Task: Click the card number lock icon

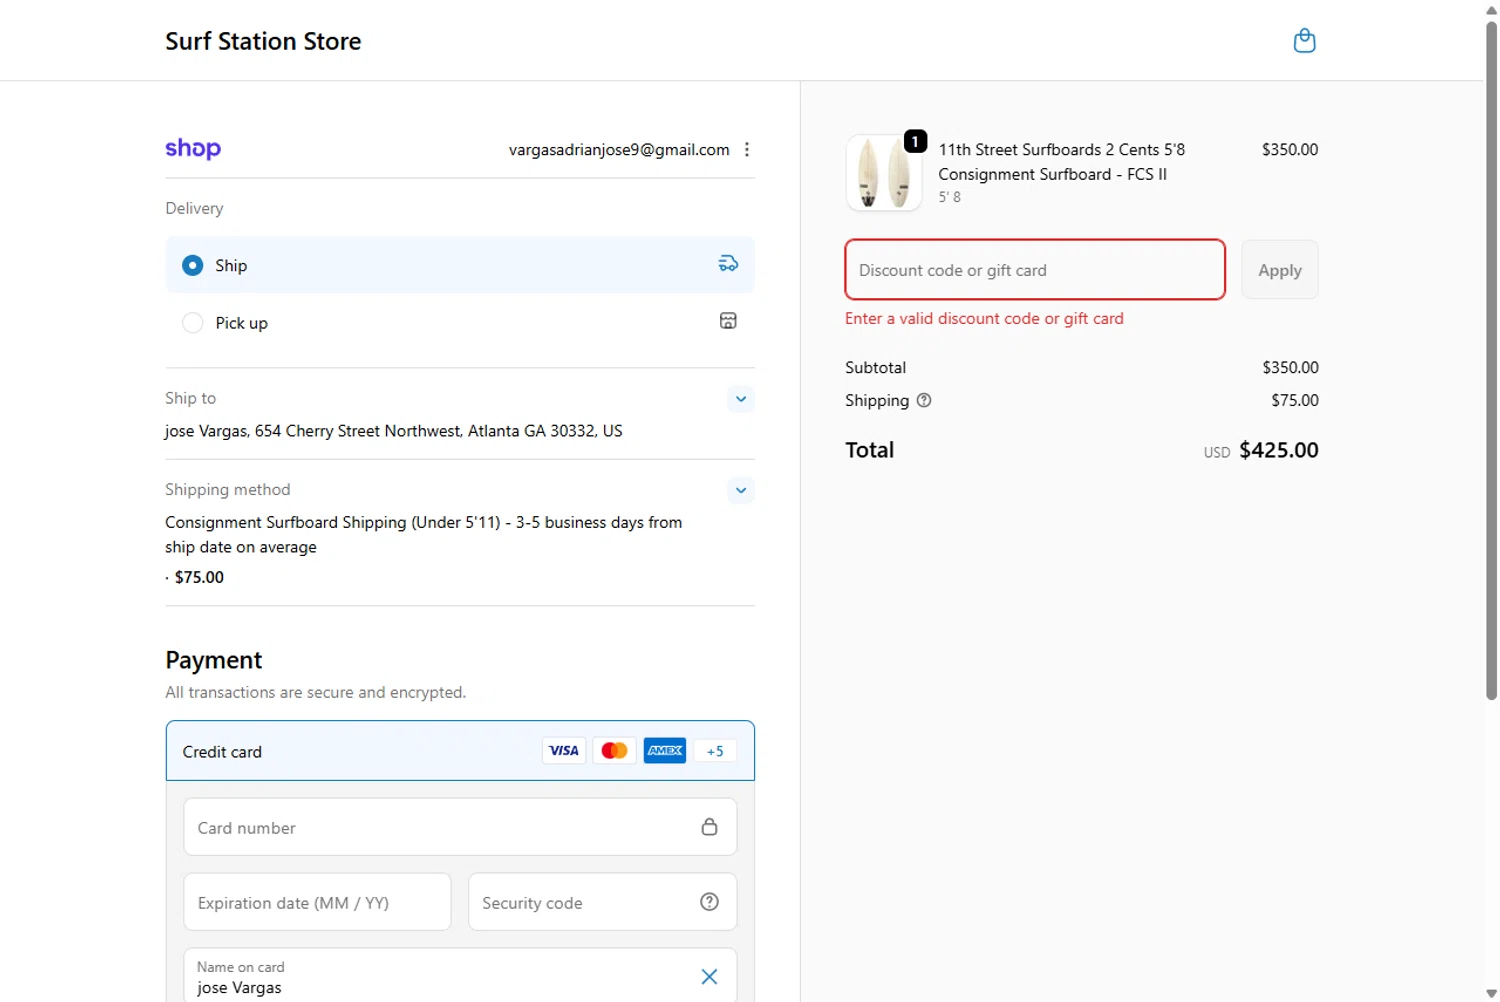Action: [x=709, y=827]
